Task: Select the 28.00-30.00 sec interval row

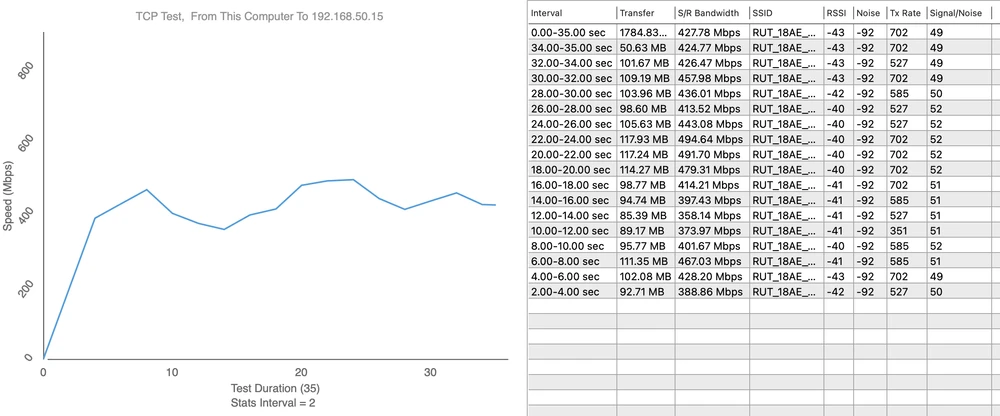Action: [x=571, y=93]
